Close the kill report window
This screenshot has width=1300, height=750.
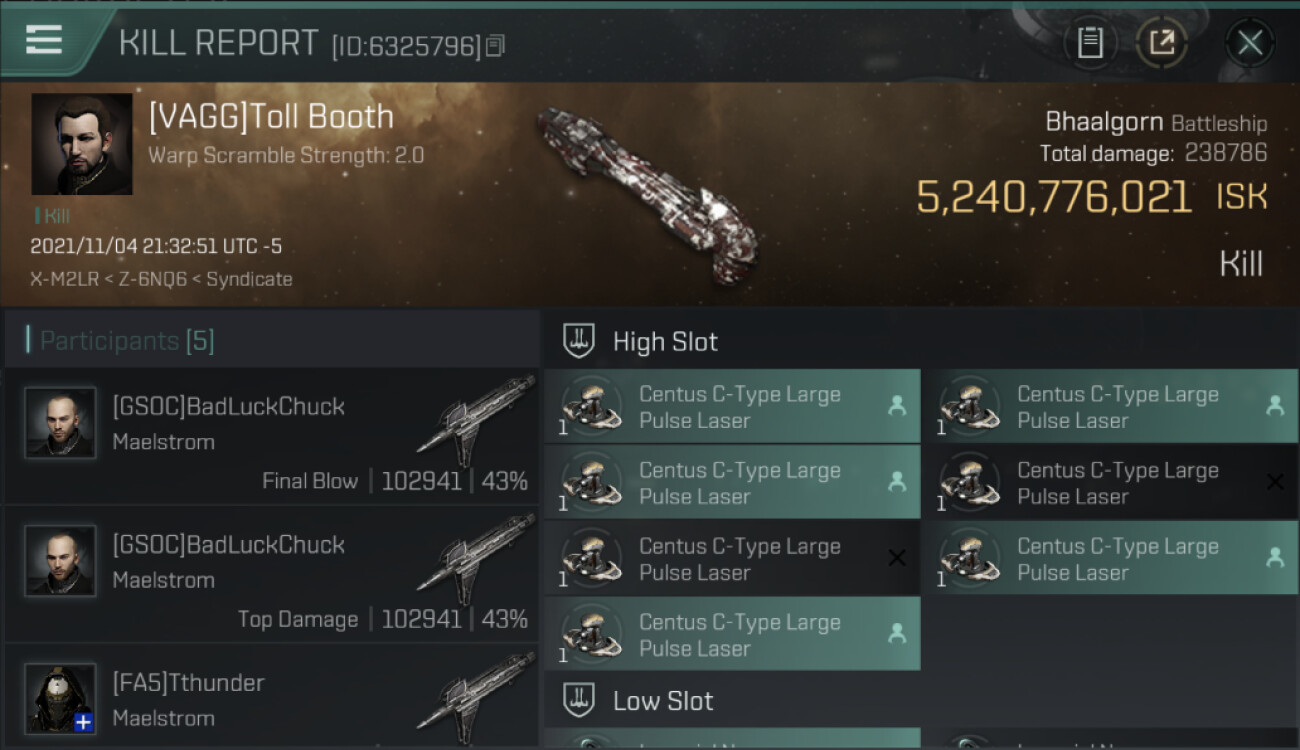pos(1249,43)
